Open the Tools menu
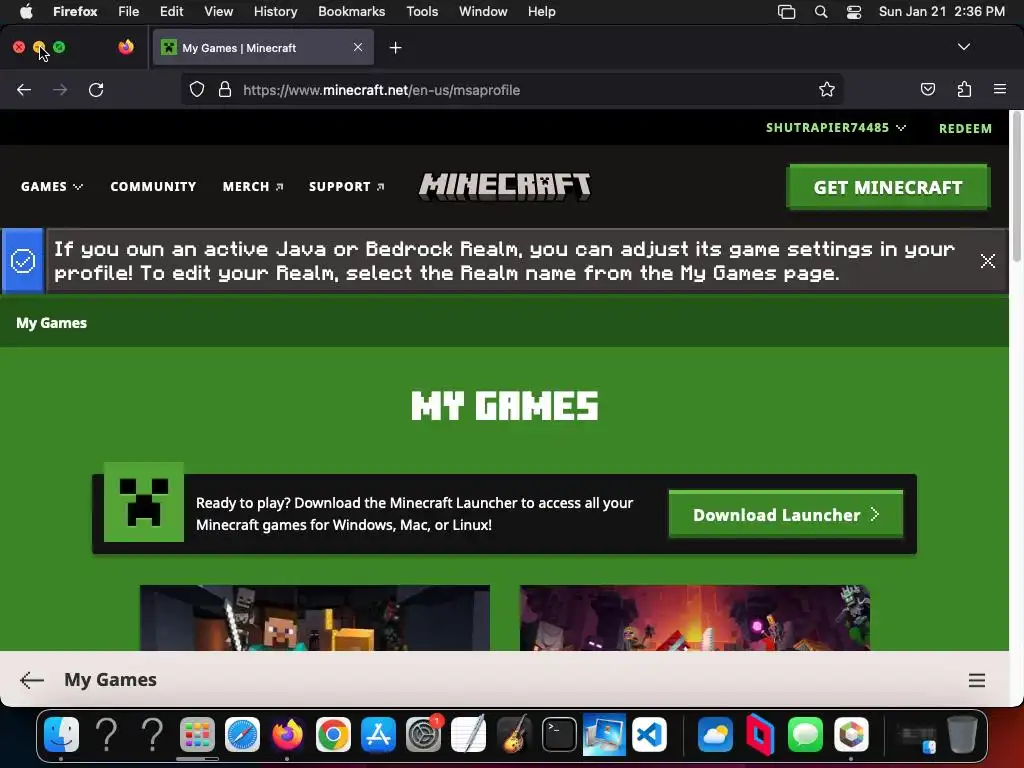1024x768 pixels. click(x=422, y=12)
